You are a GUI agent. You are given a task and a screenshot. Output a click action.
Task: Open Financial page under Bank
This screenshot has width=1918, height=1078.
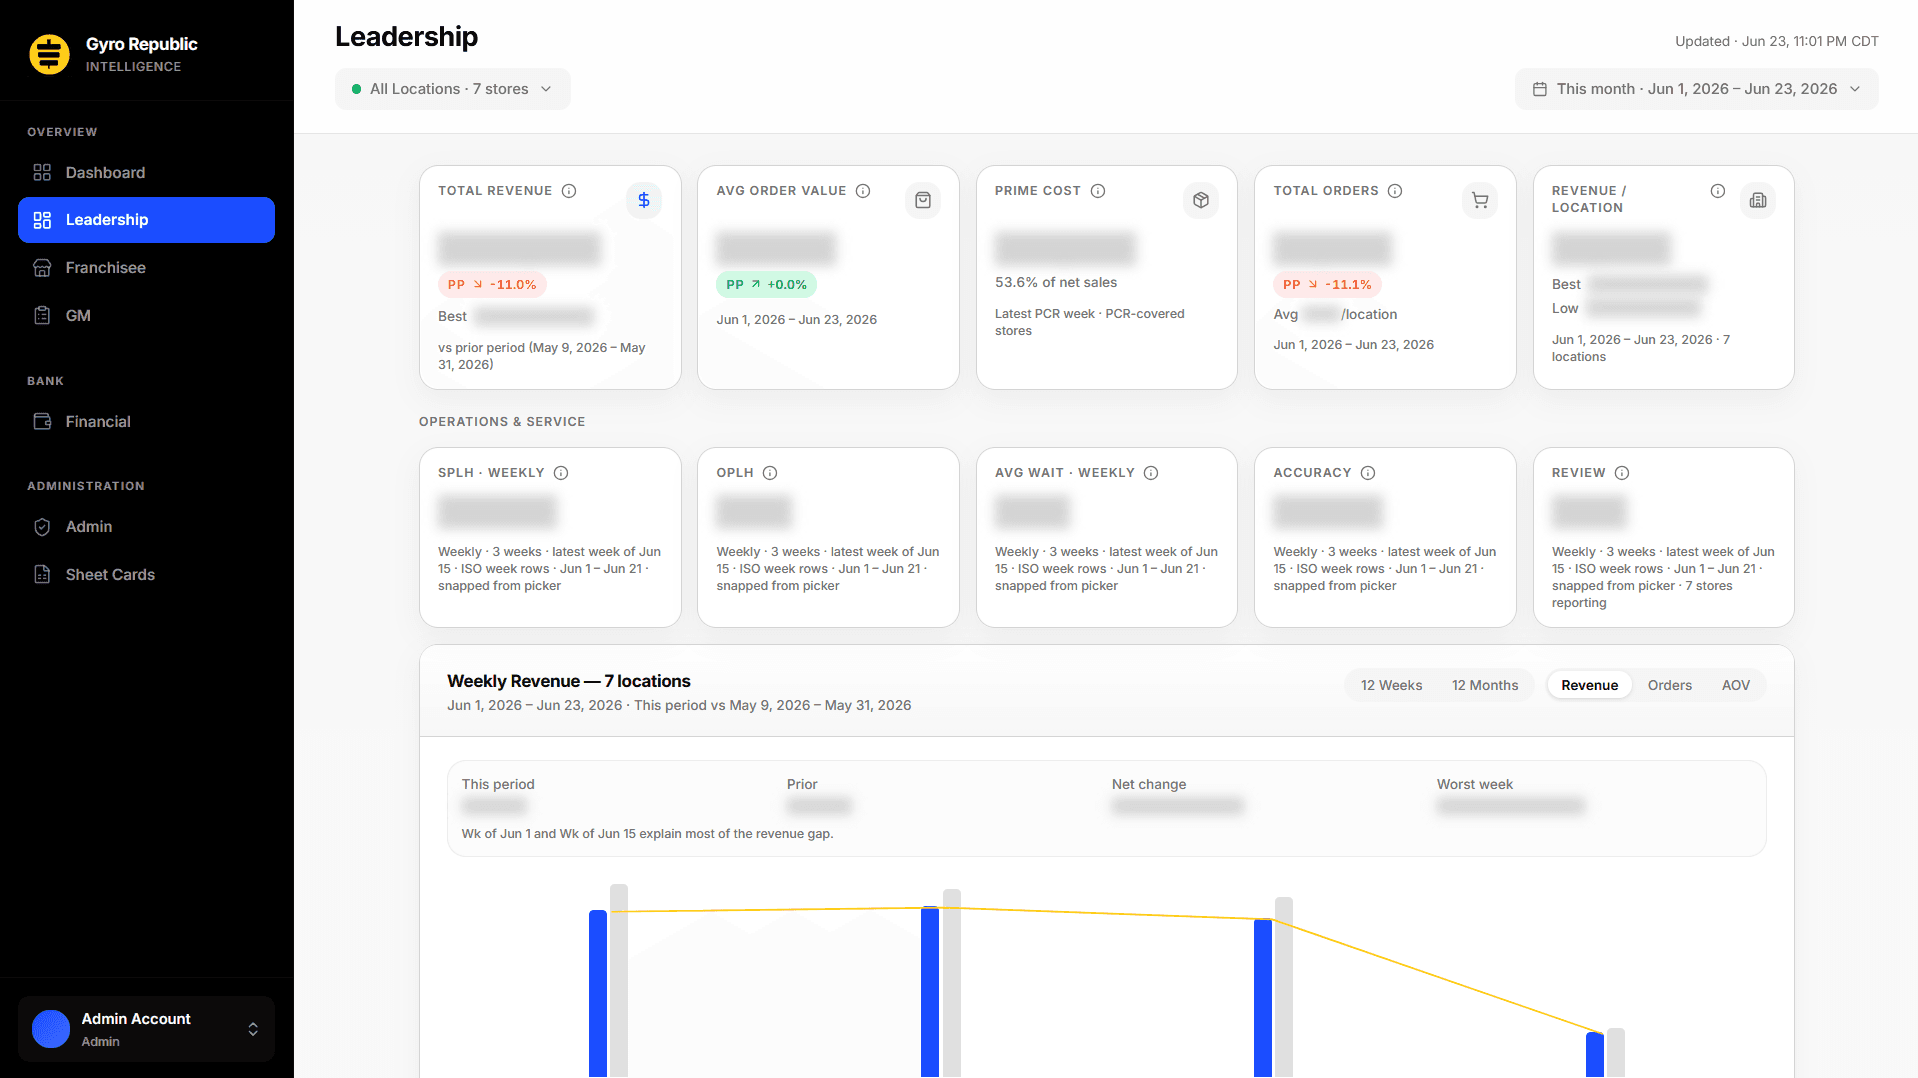146,422
